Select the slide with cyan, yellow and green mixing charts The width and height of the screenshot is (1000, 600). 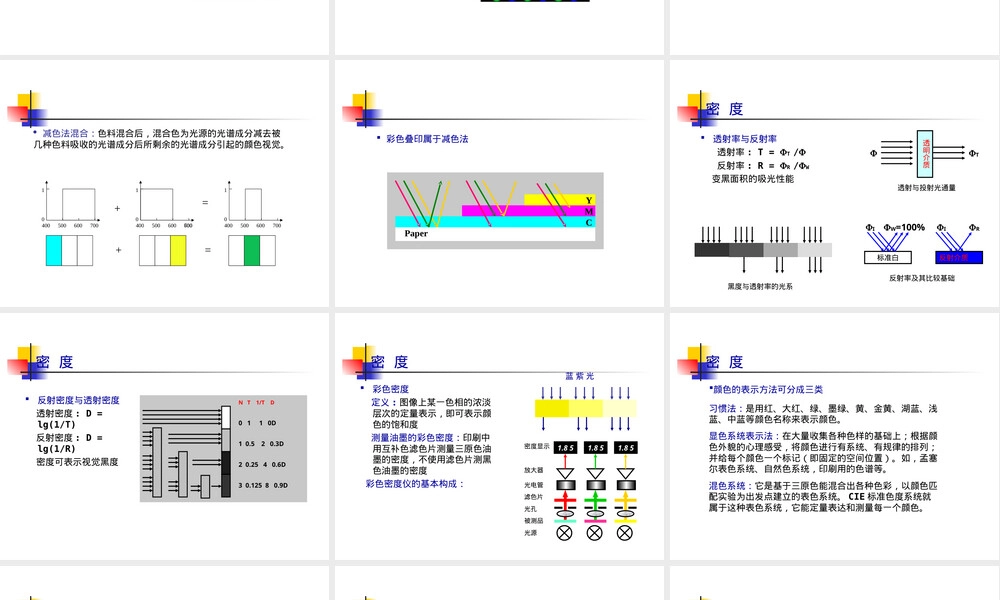tap(165, 183)
